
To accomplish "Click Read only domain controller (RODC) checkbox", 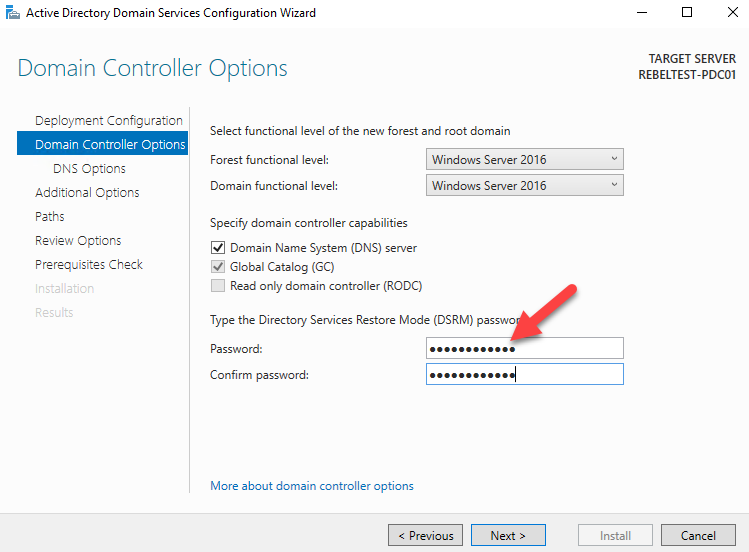I will (x=218, y=286).
